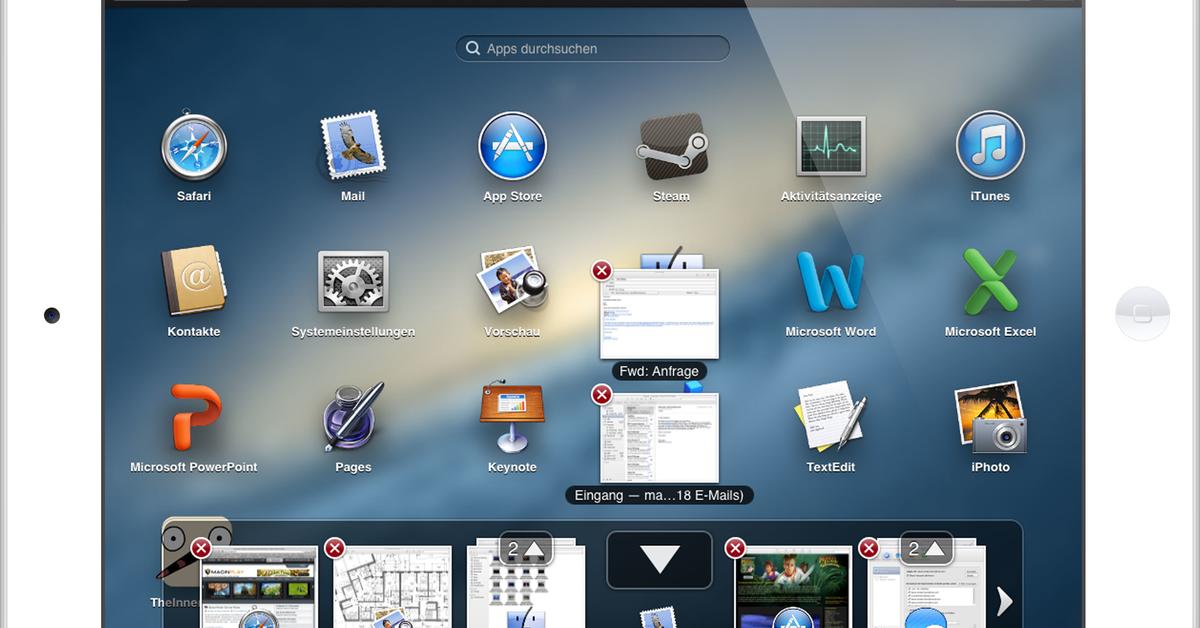Close the settings window stack thumbnail

(x=868, y=548)
